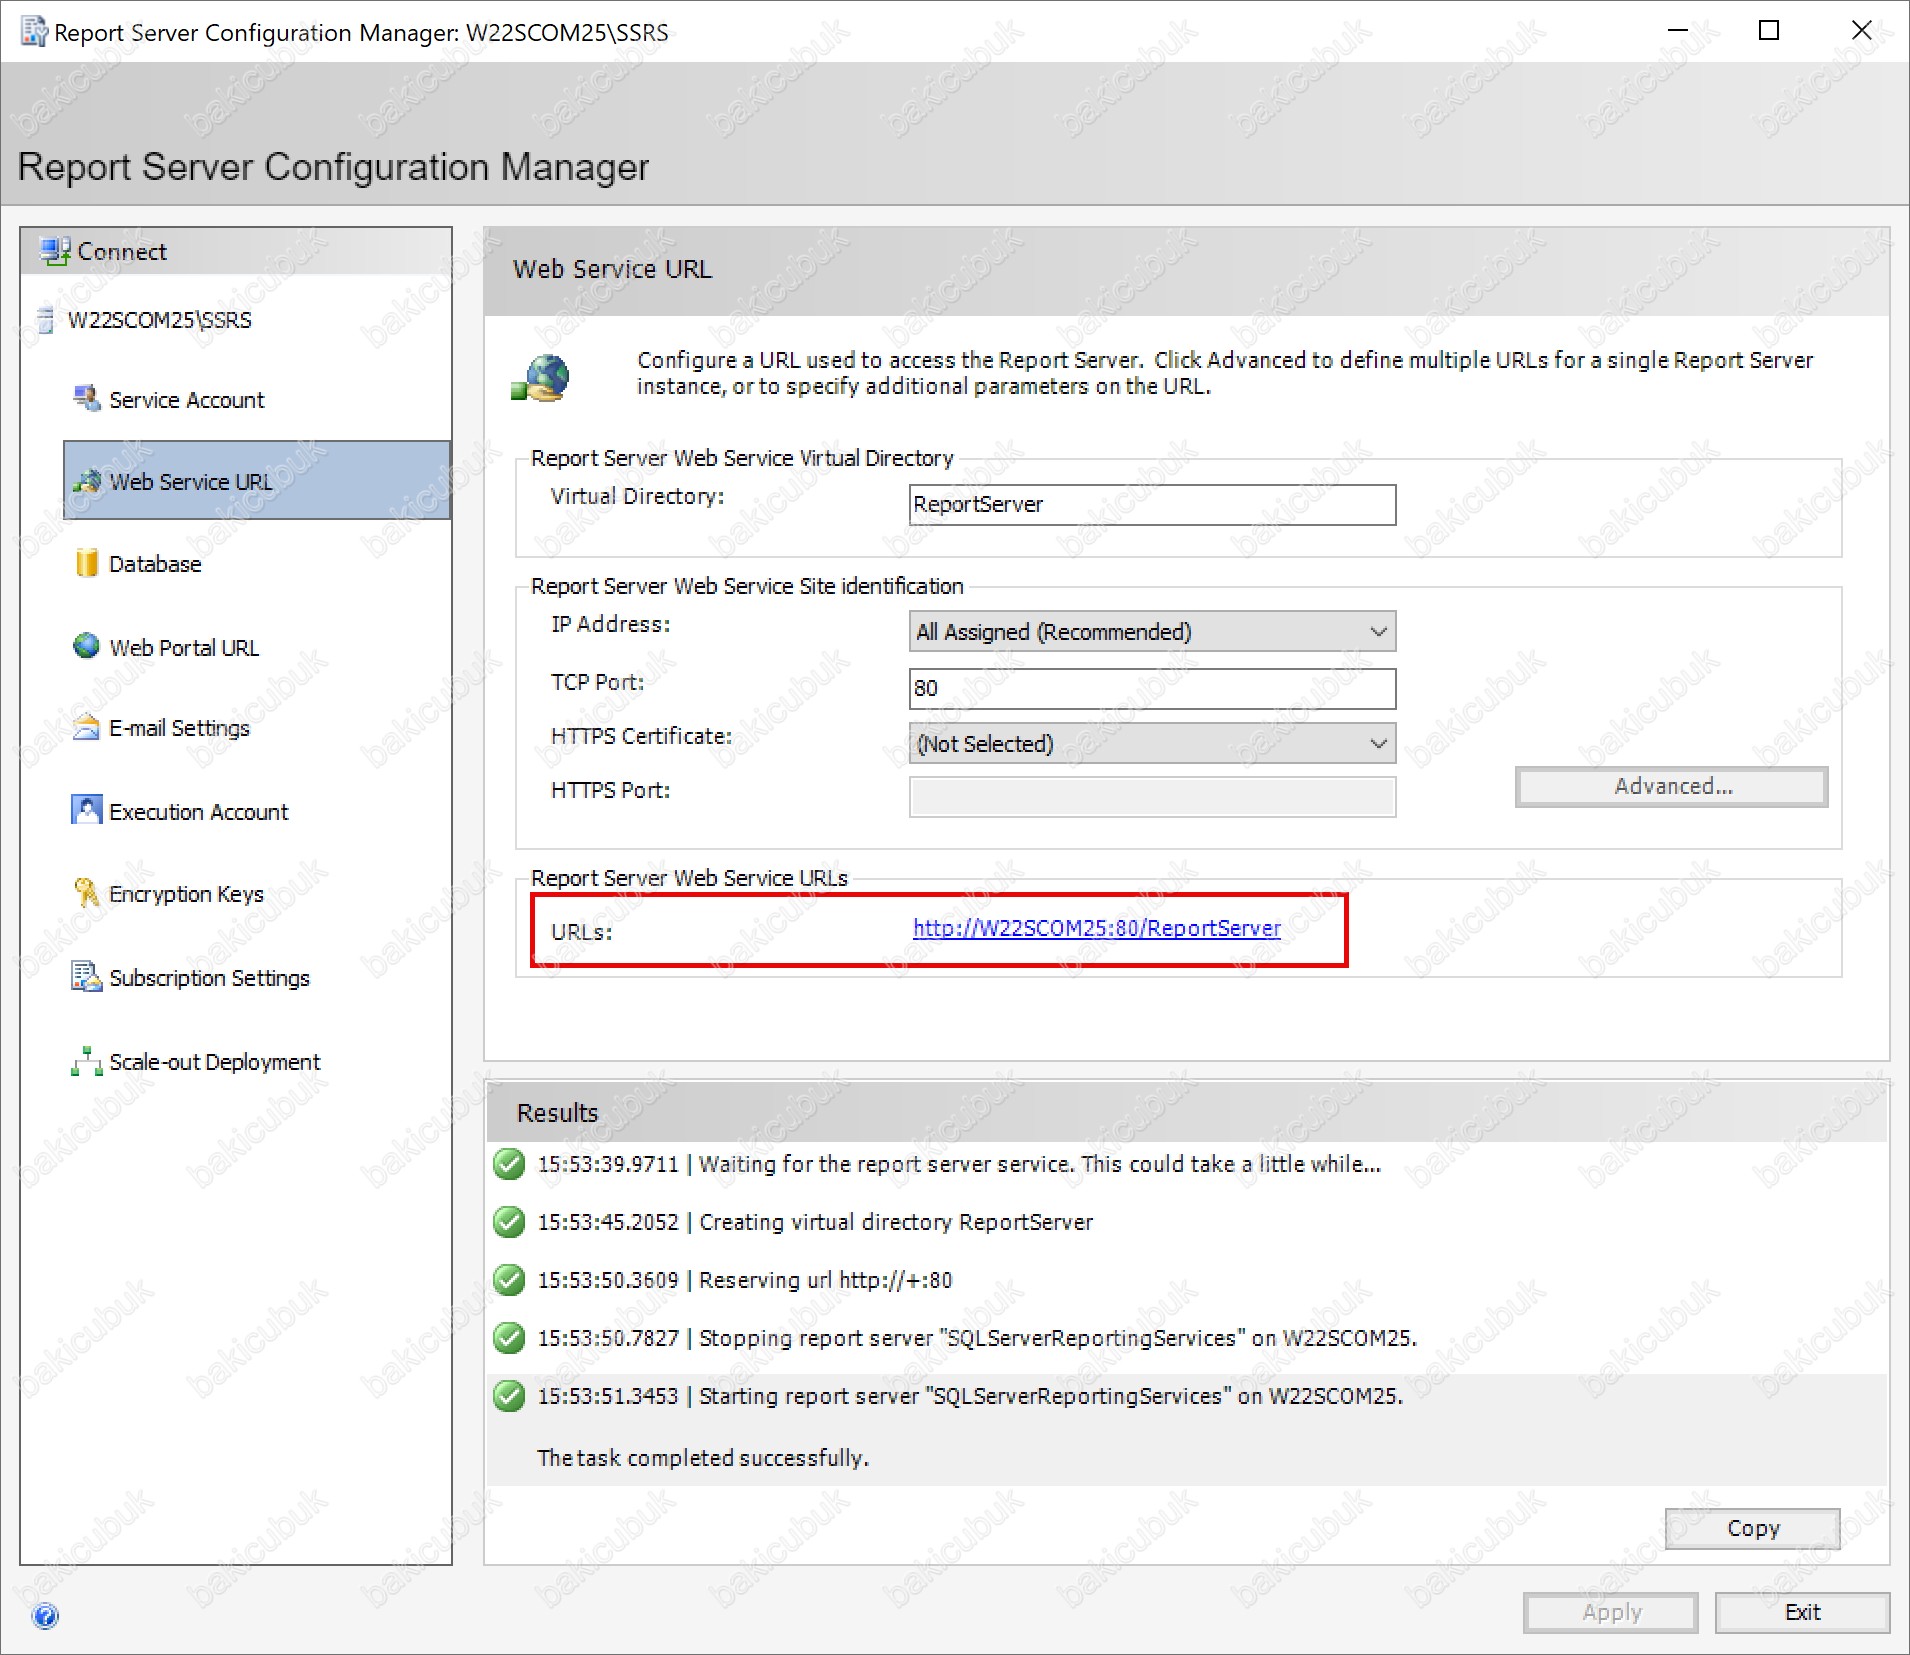1910x1655 pixels.
Task: Open the Scale-out Deployment page
Action: point(215,1062)
